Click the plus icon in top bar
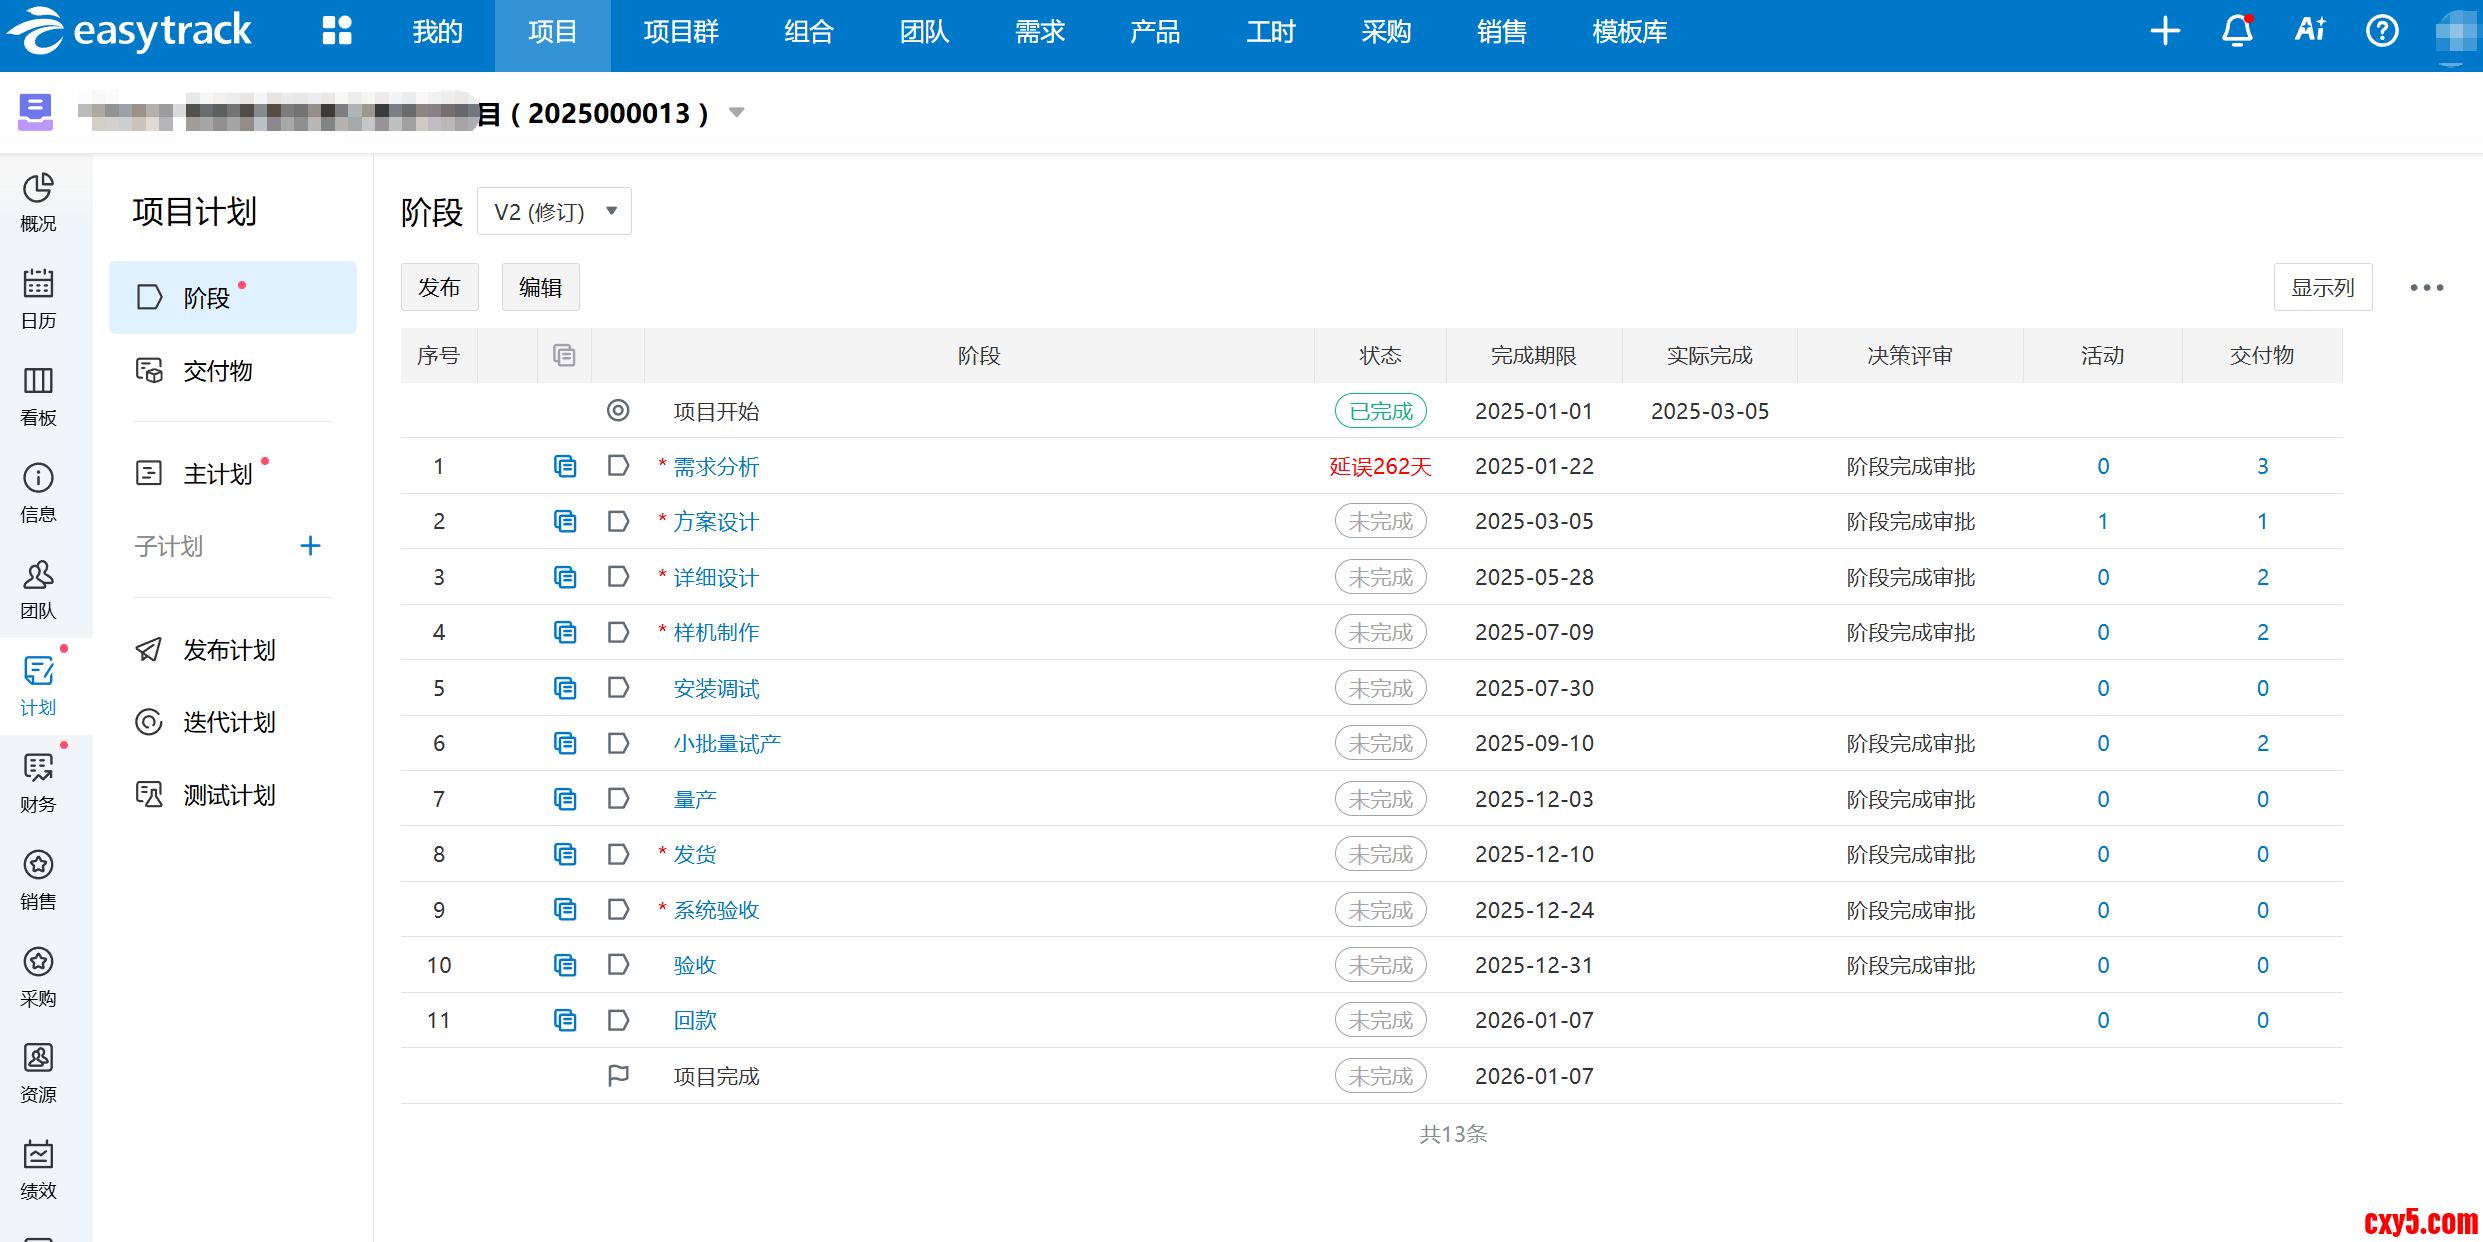 [x=2165, y=32]
